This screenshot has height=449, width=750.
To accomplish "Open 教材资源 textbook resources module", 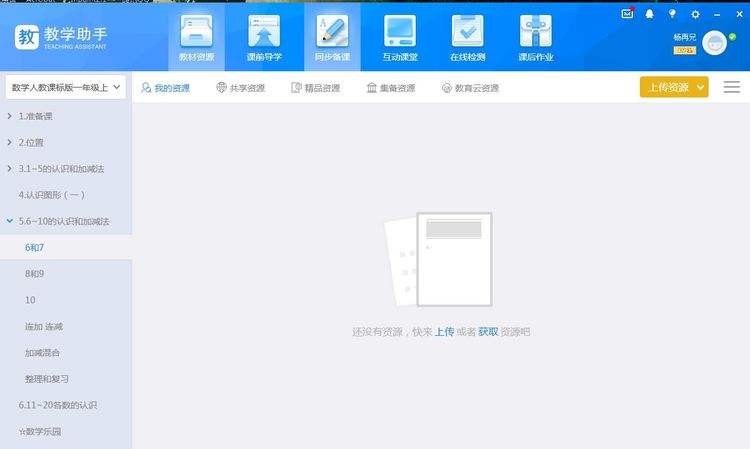I will tap(196, 38).
